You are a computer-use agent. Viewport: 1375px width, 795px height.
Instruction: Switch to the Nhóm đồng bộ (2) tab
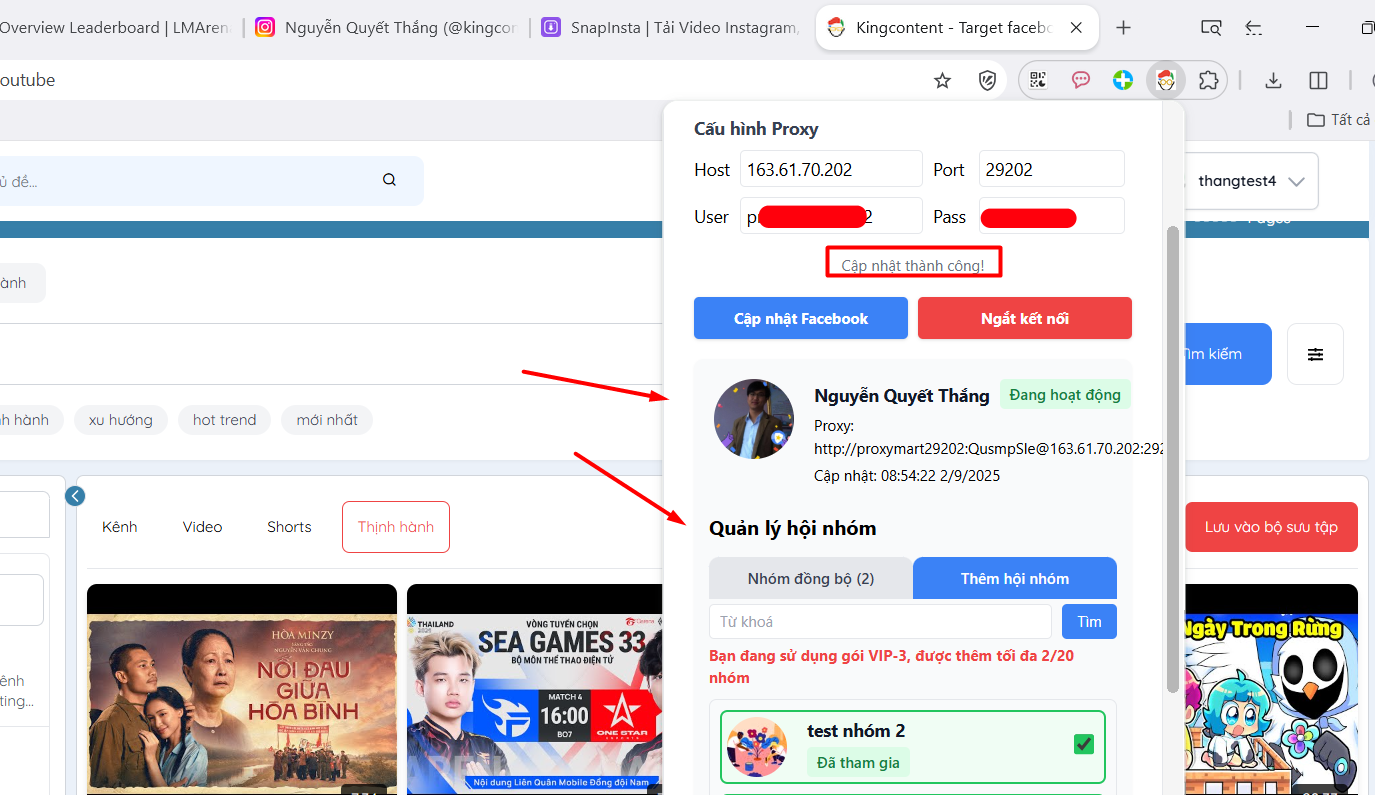(x=810, y=578)
